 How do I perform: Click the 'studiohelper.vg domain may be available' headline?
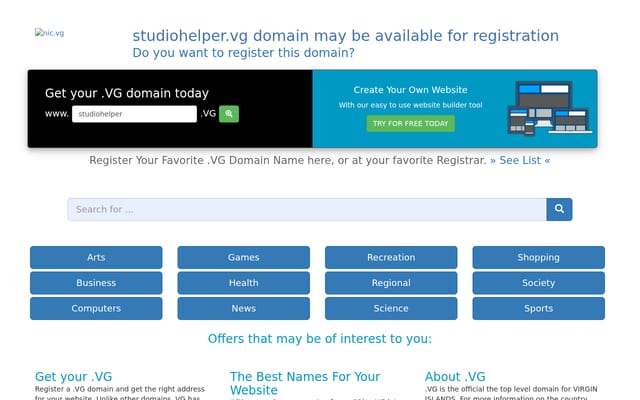(x=345, y=36)
